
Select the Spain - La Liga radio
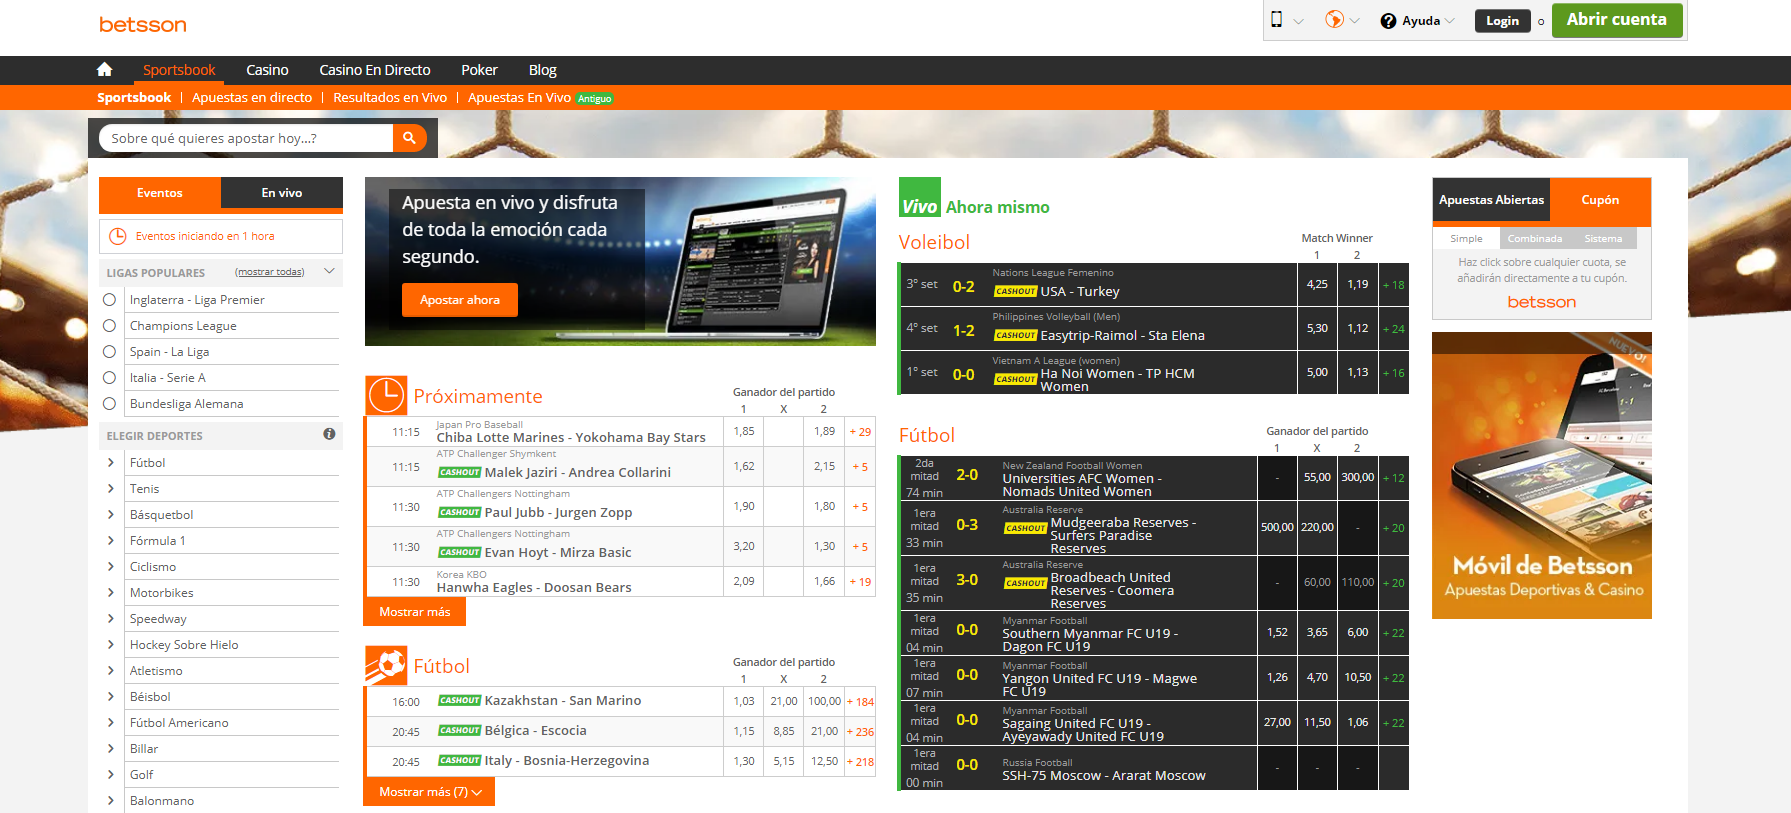(110, 351)
